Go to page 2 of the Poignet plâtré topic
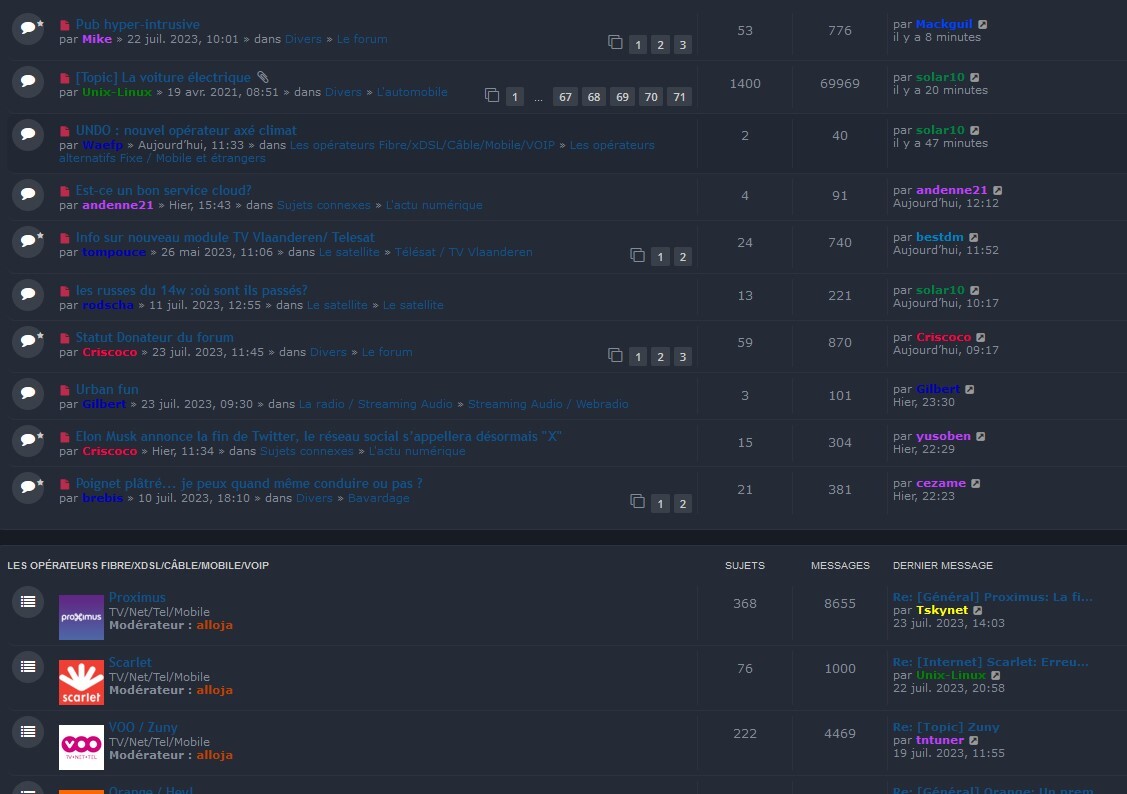Viewport: 1127px width, 794px height. coord(682,504)
